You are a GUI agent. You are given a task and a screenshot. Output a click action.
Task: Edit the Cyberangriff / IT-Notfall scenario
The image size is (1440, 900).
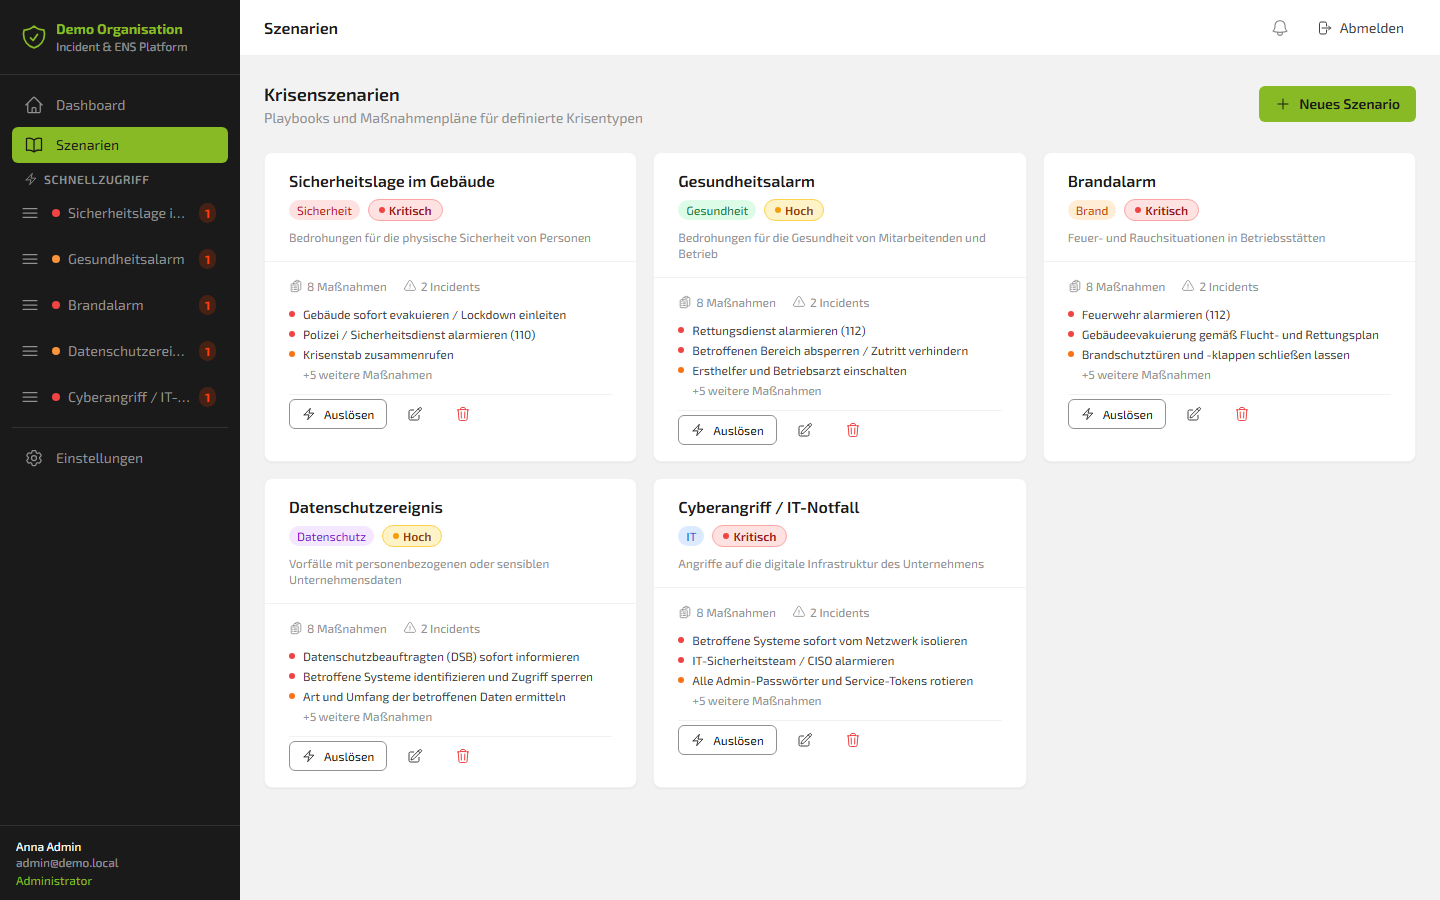click(805, 740)
